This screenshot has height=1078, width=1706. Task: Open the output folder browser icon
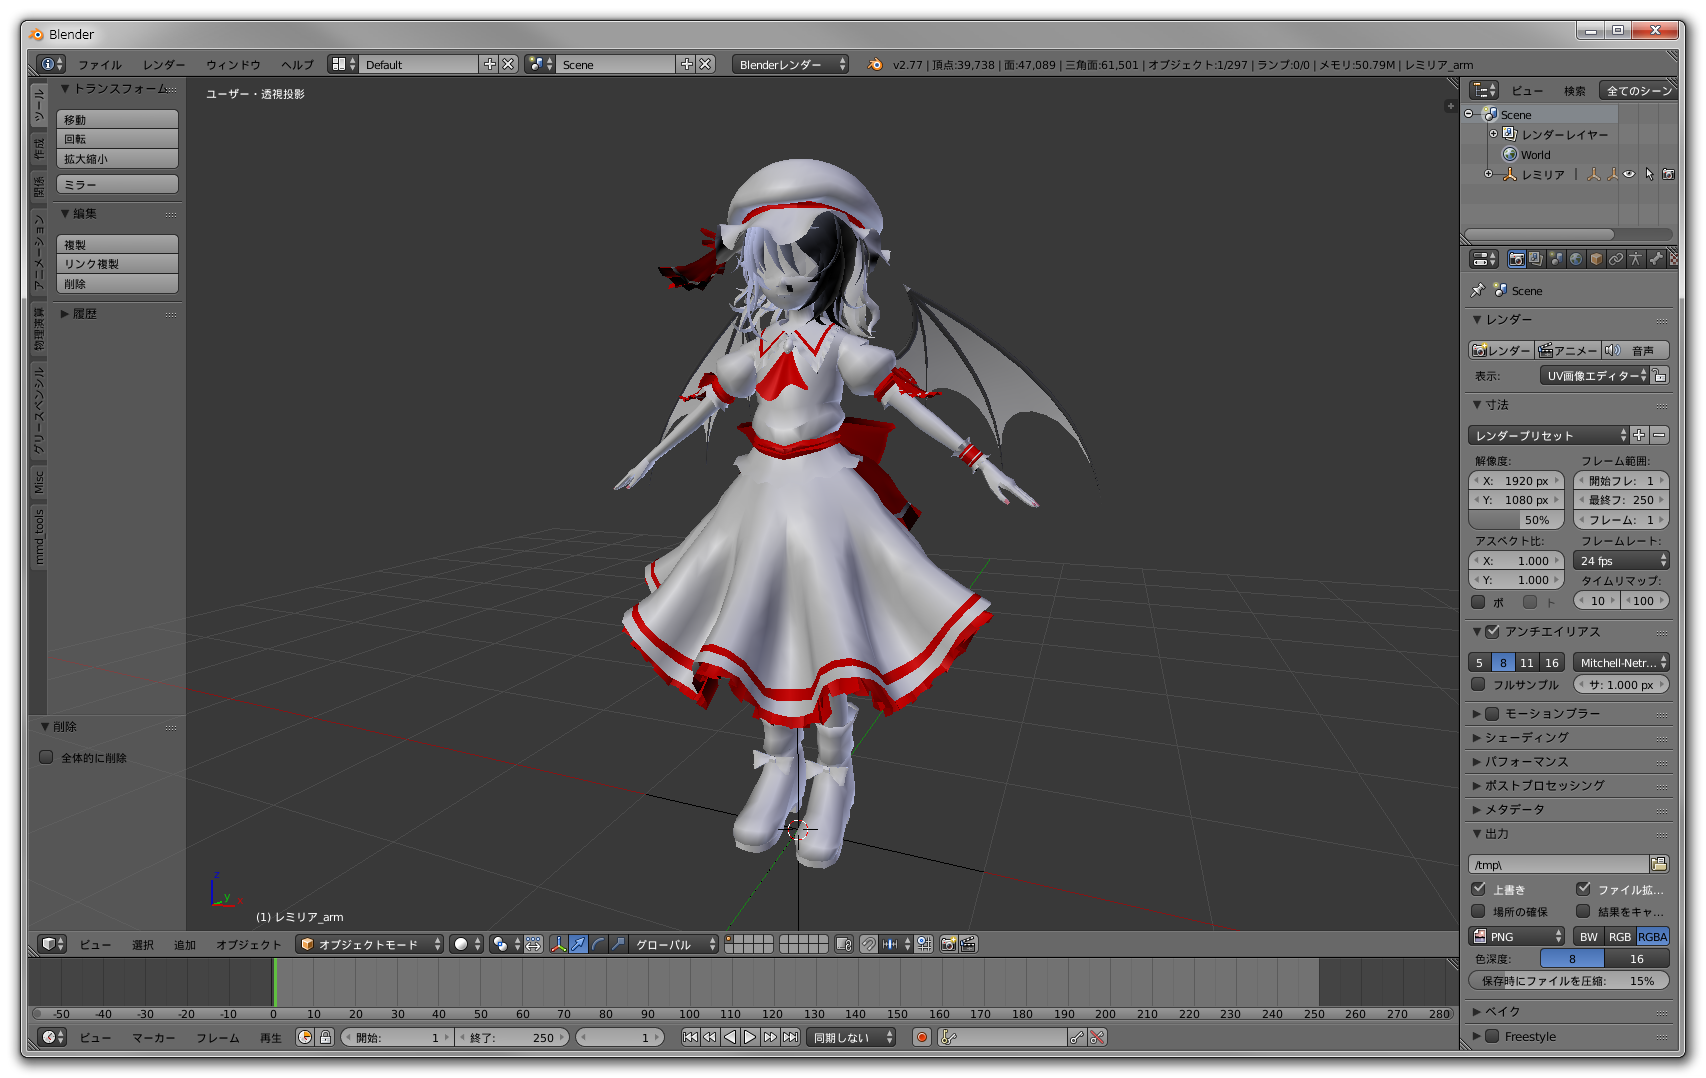[x=1659, y=864]
